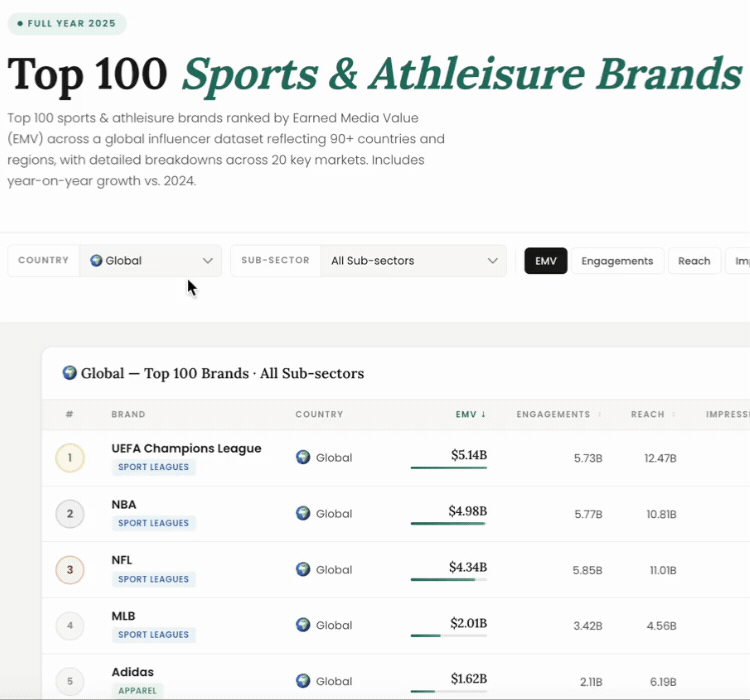Click the 6.19B reach value
This screenshot has width=750, height=700.
tap(663, 682)
